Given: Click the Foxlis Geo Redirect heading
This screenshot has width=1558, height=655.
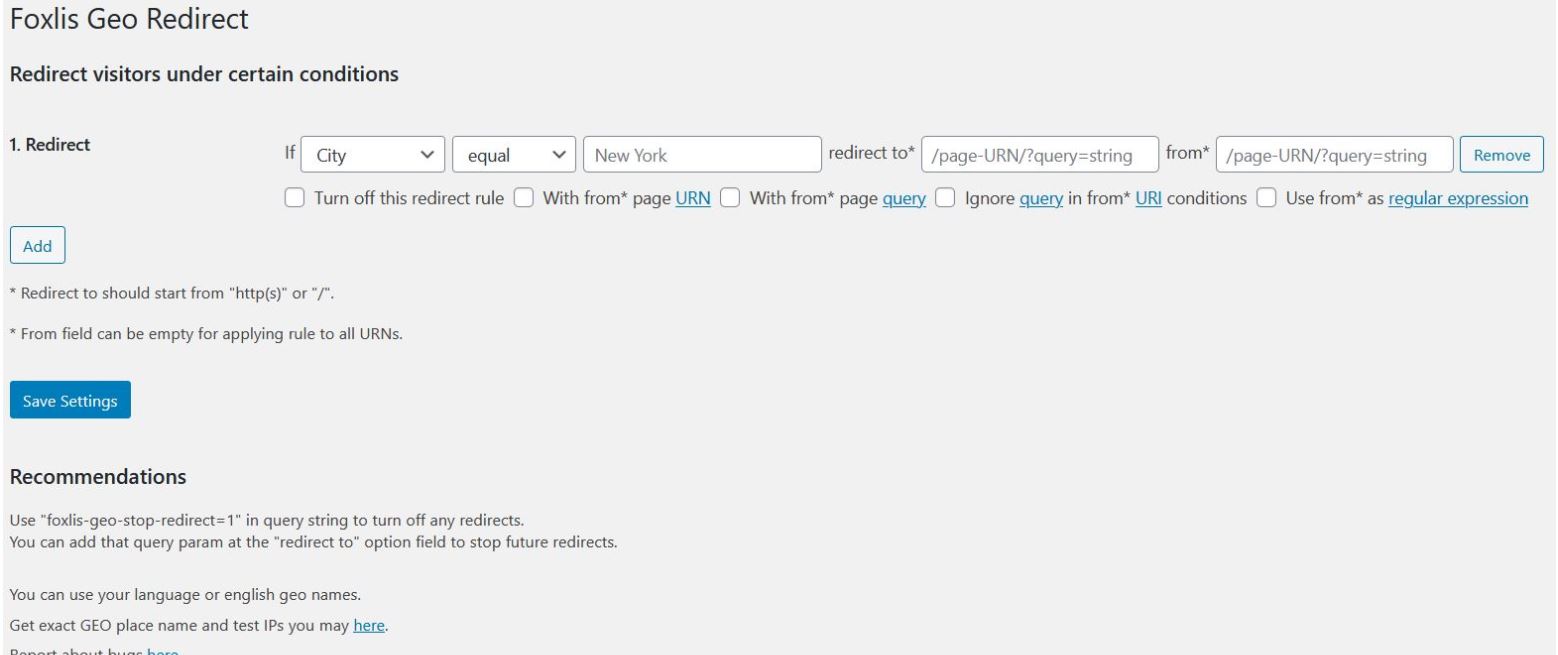Looking at the screenshot, I should coord(129,19).
